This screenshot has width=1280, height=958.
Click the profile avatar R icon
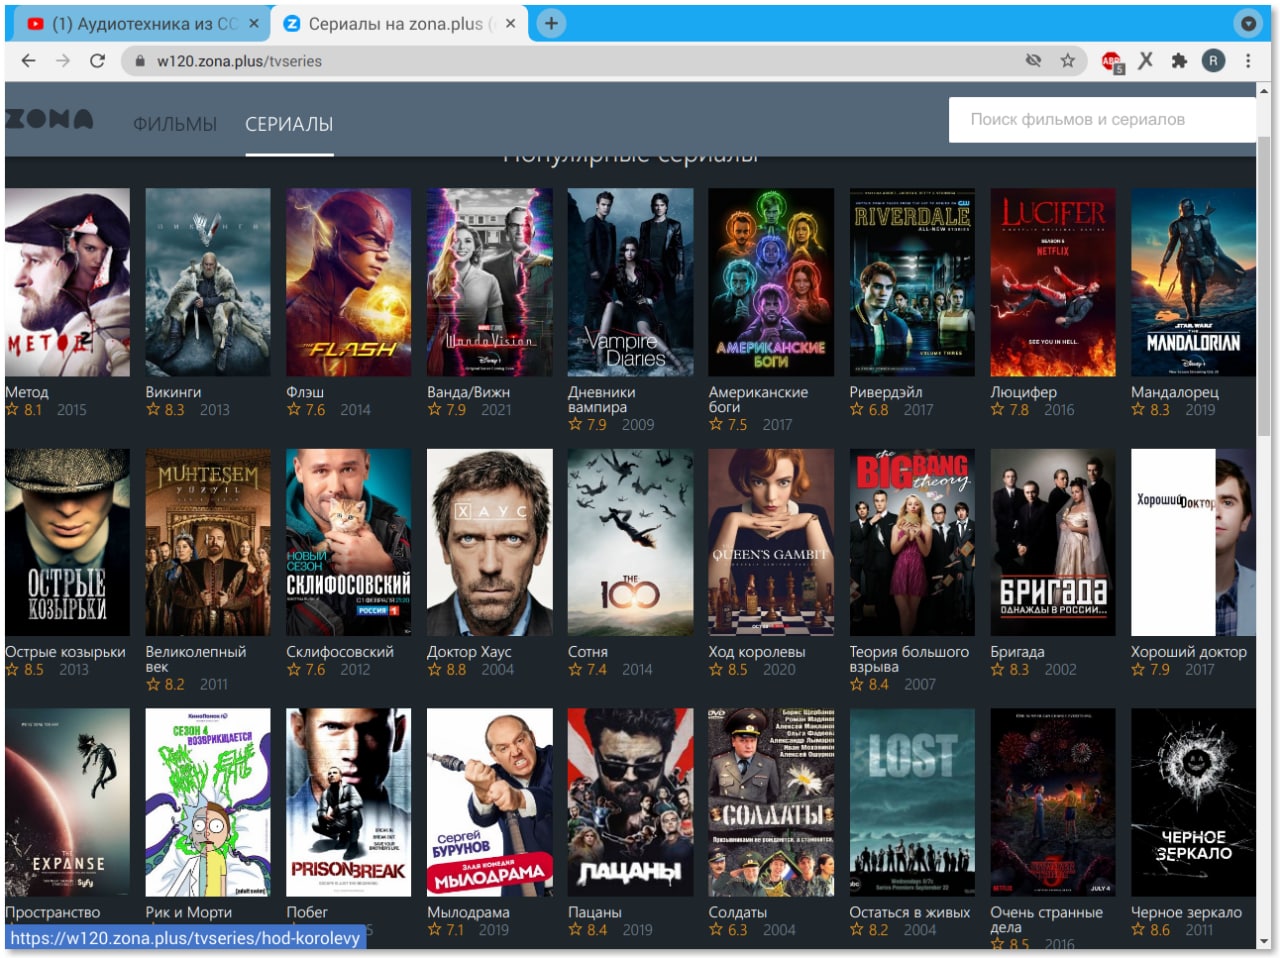[1213, 61]
